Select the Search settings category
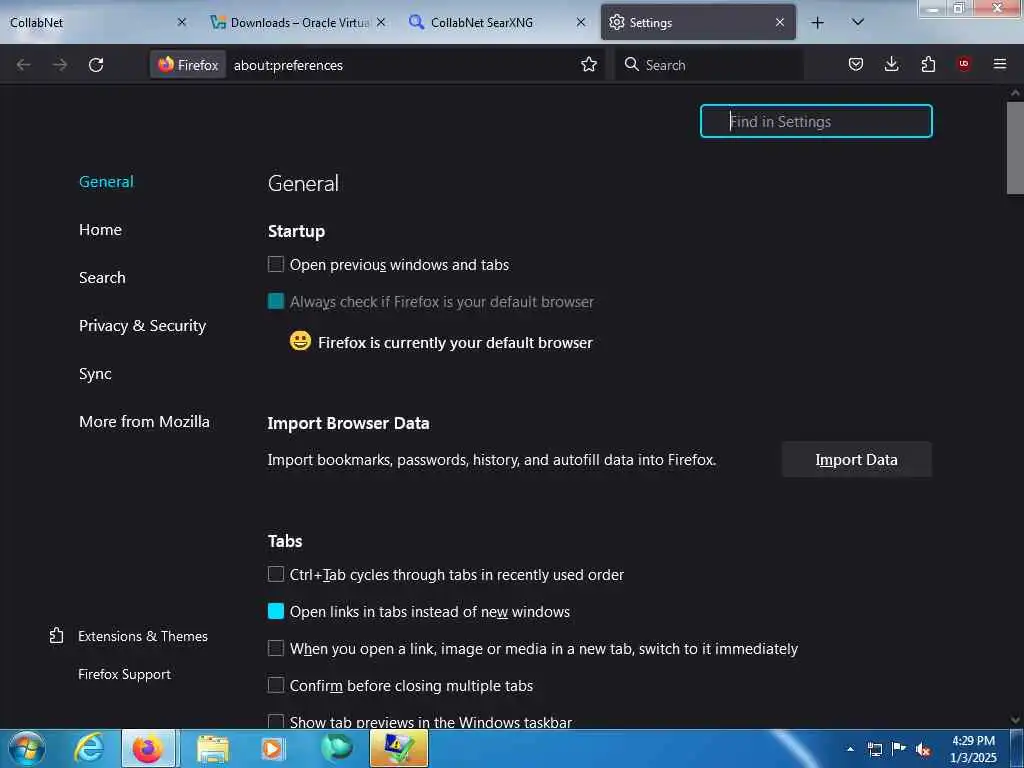The width and height of the screenshot is (1024, 768). 102,278
